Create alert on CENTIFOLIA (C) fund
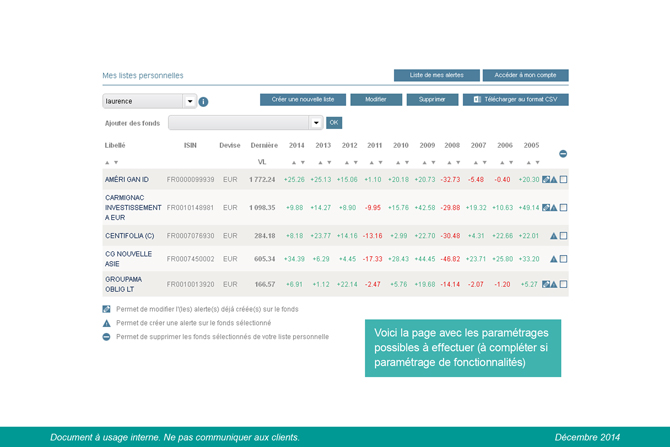670x447 pixels. pos(554,236)
